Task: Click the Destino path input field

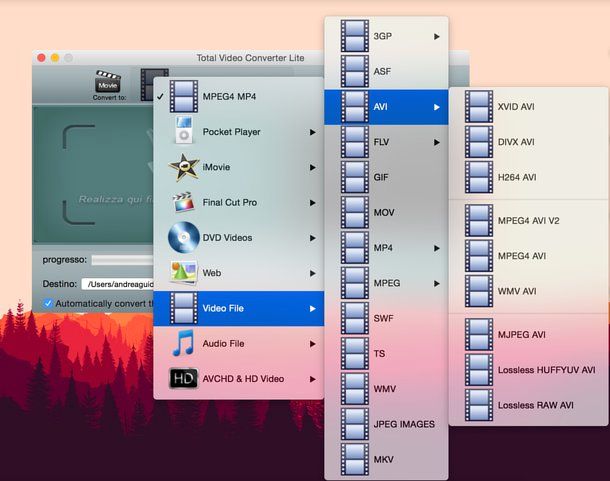Action: (118, 284)
